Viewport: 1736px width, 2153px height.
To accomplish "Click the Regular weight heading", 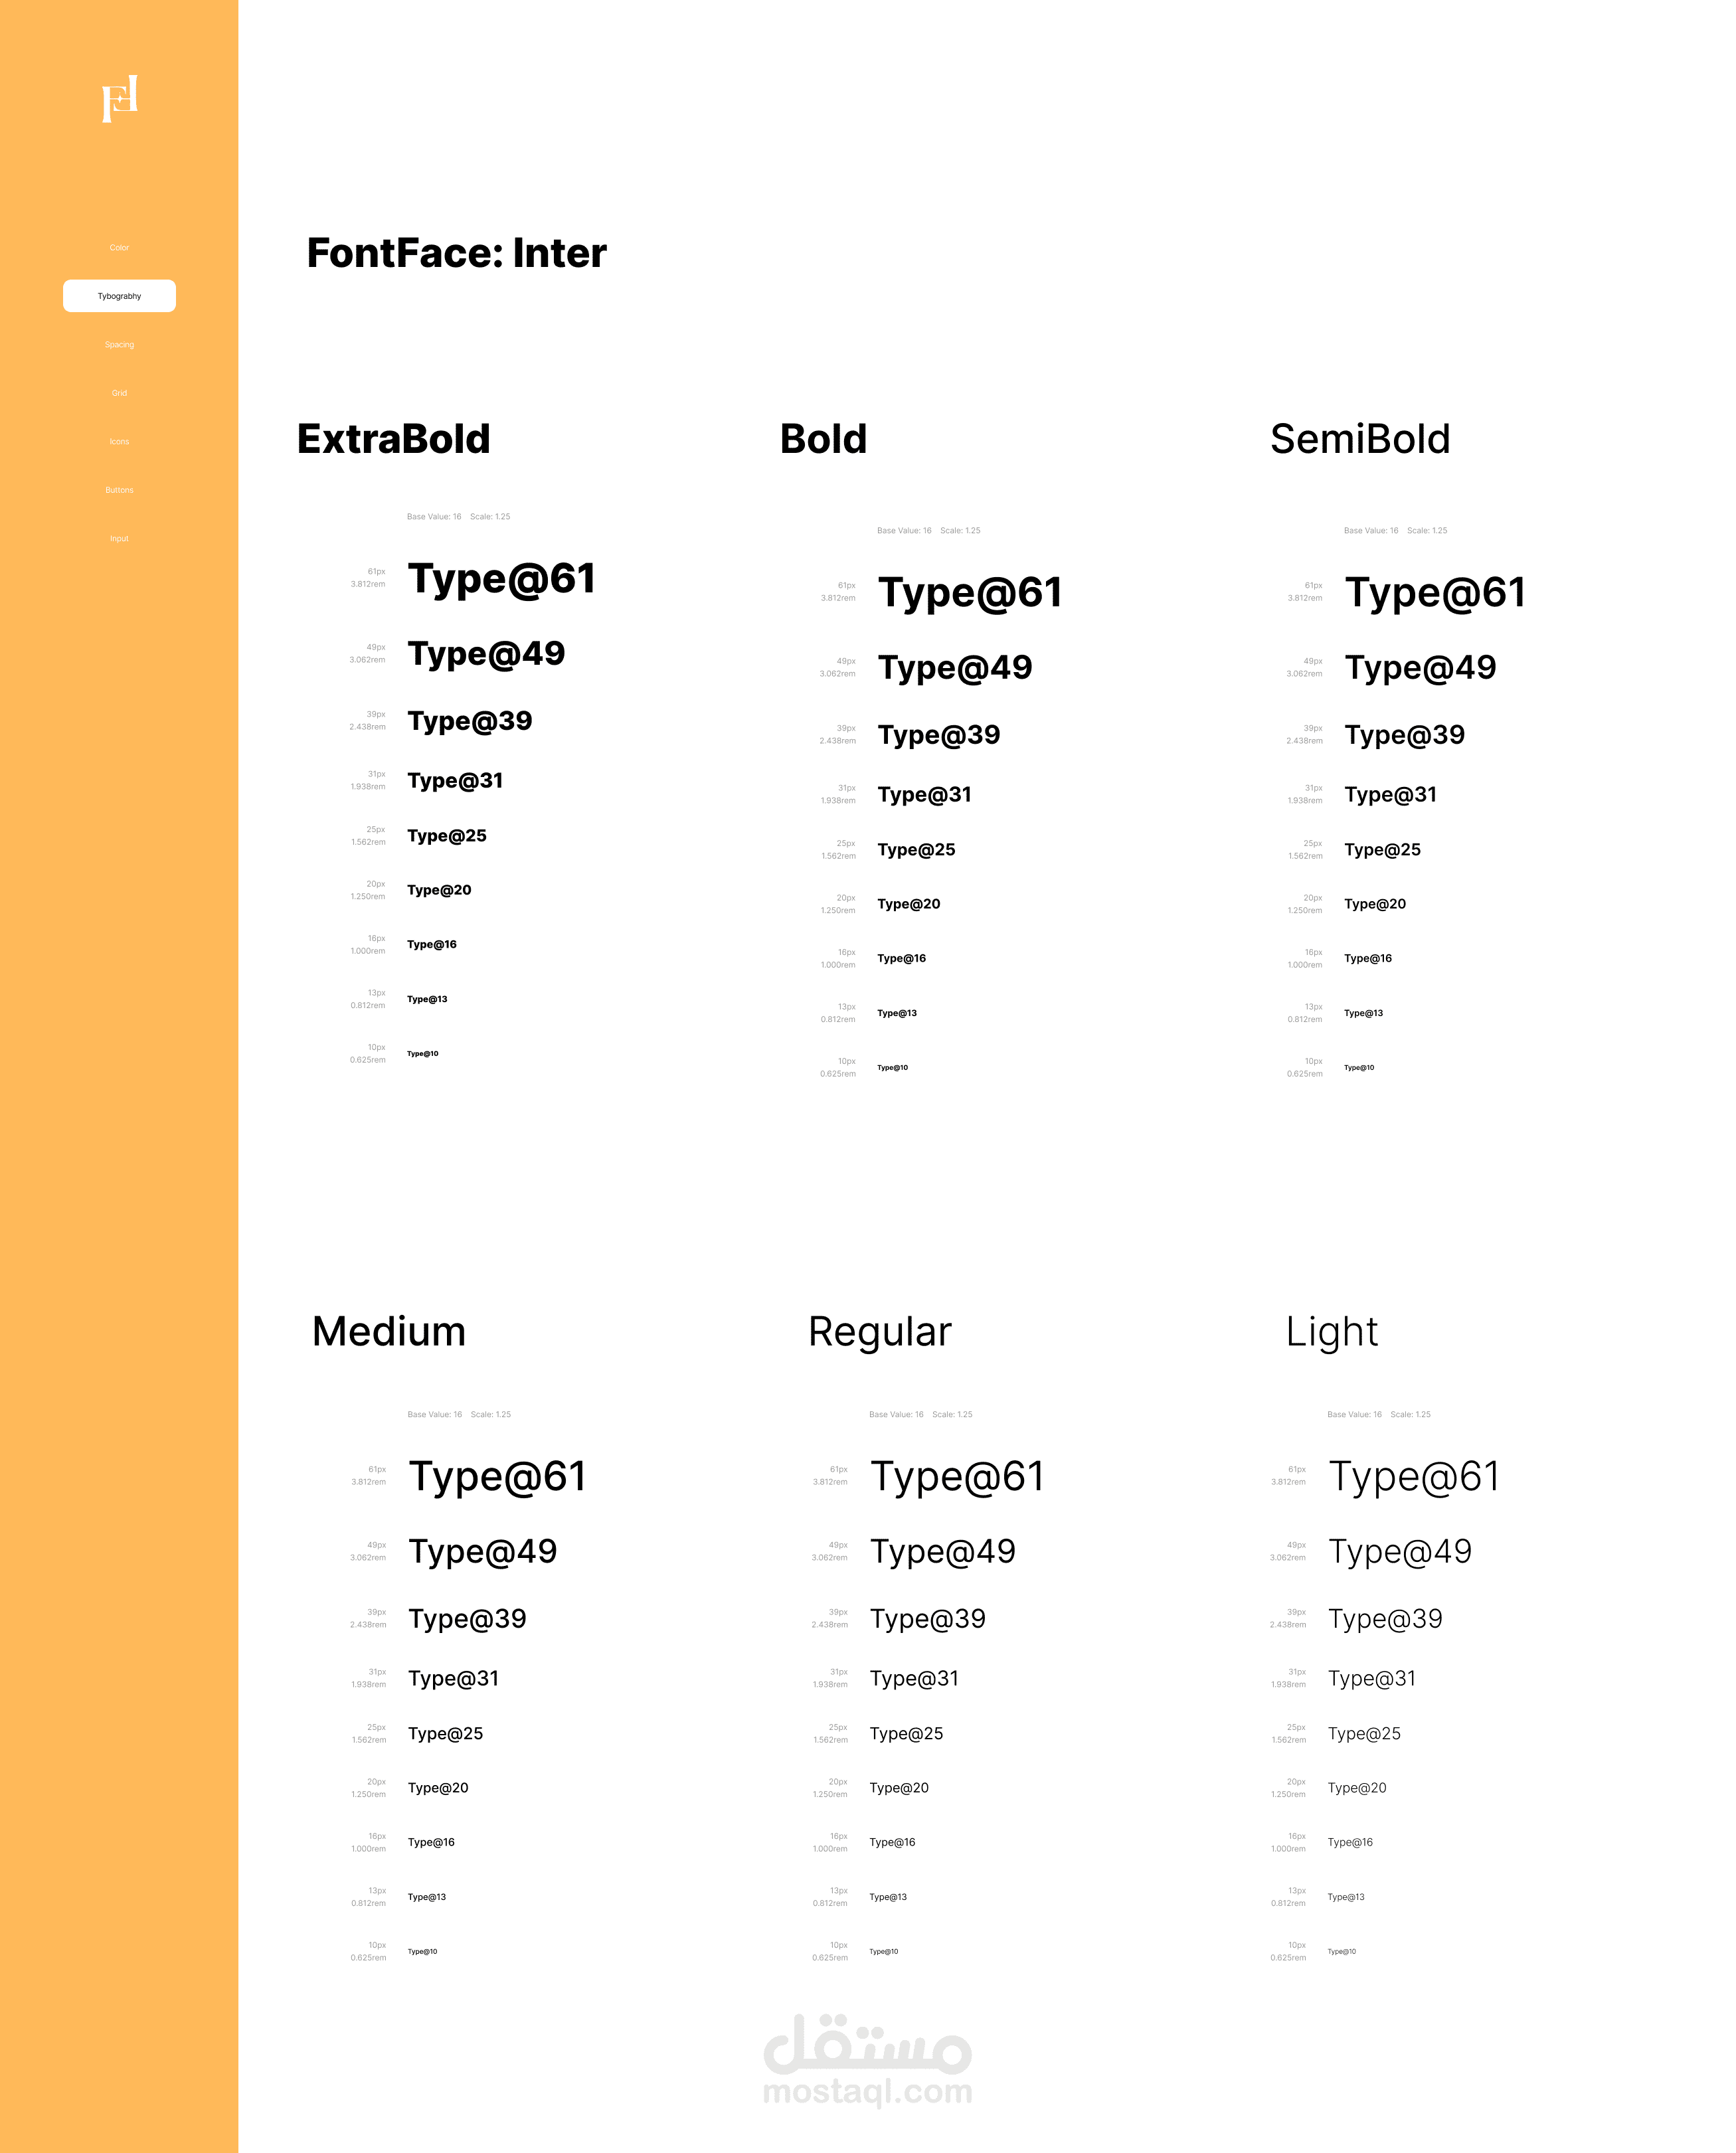I will [879, 1333].
